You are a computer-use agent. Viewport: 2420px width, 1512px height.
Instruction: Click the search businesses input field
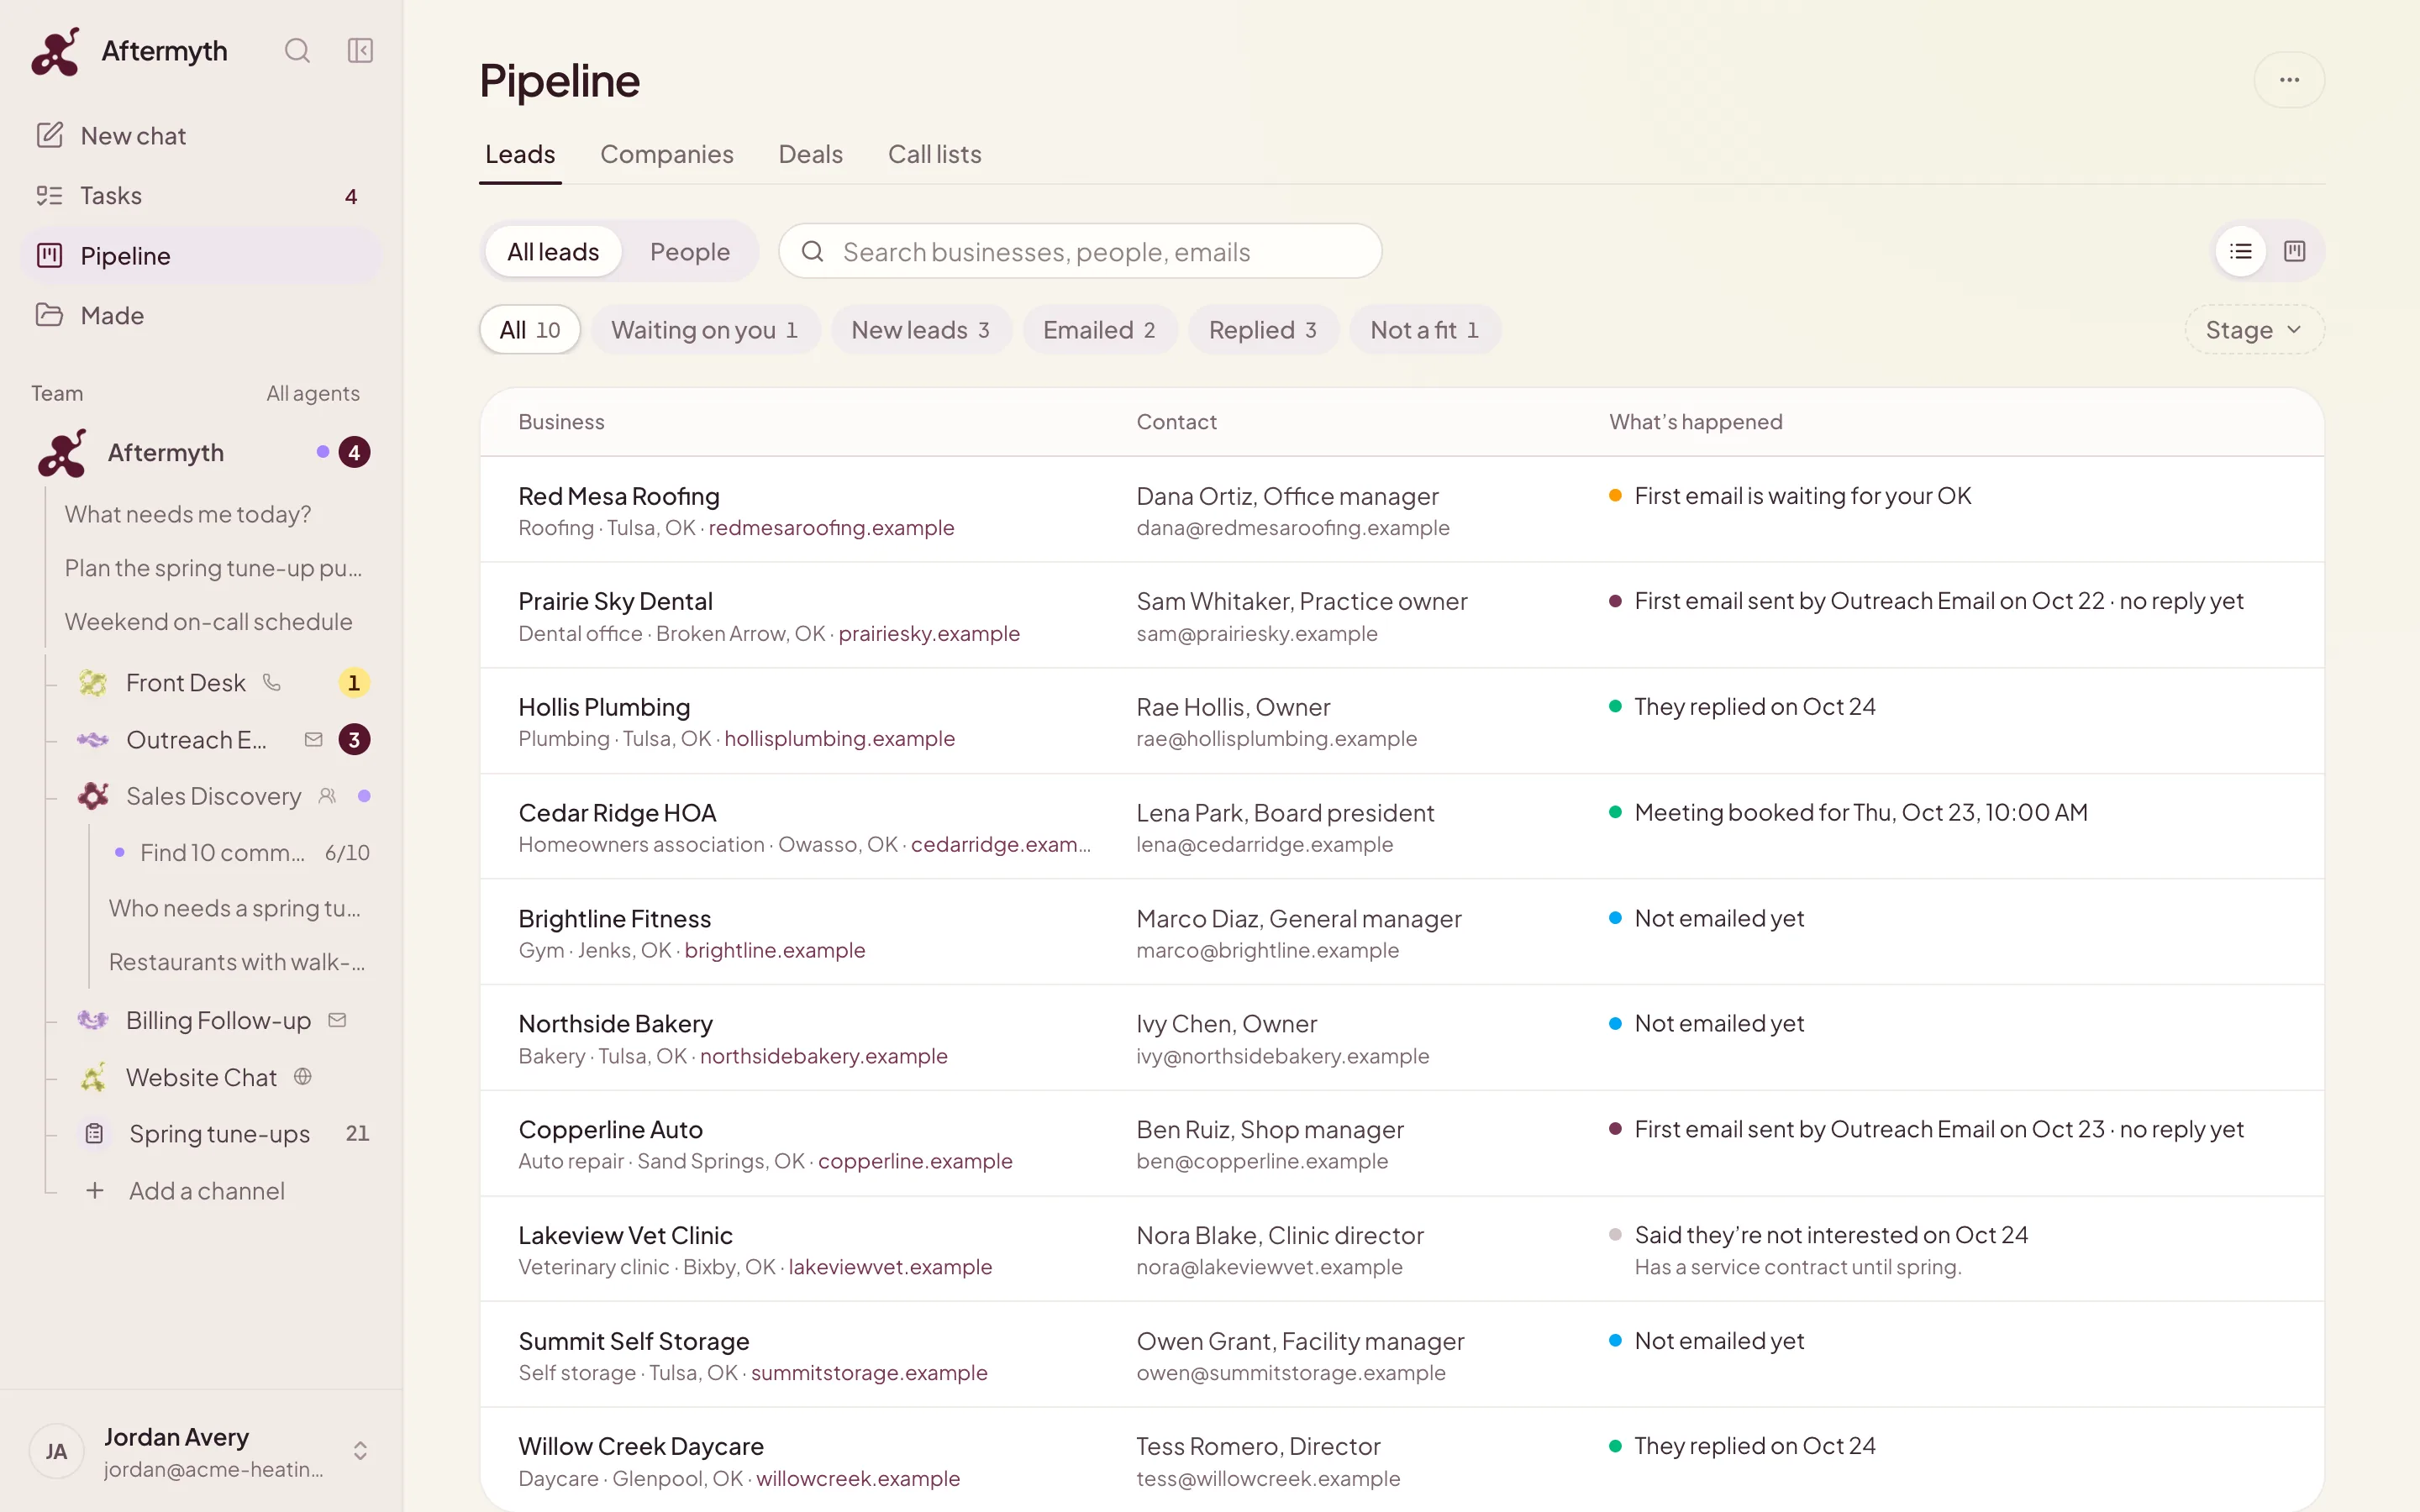(1080, 252)
